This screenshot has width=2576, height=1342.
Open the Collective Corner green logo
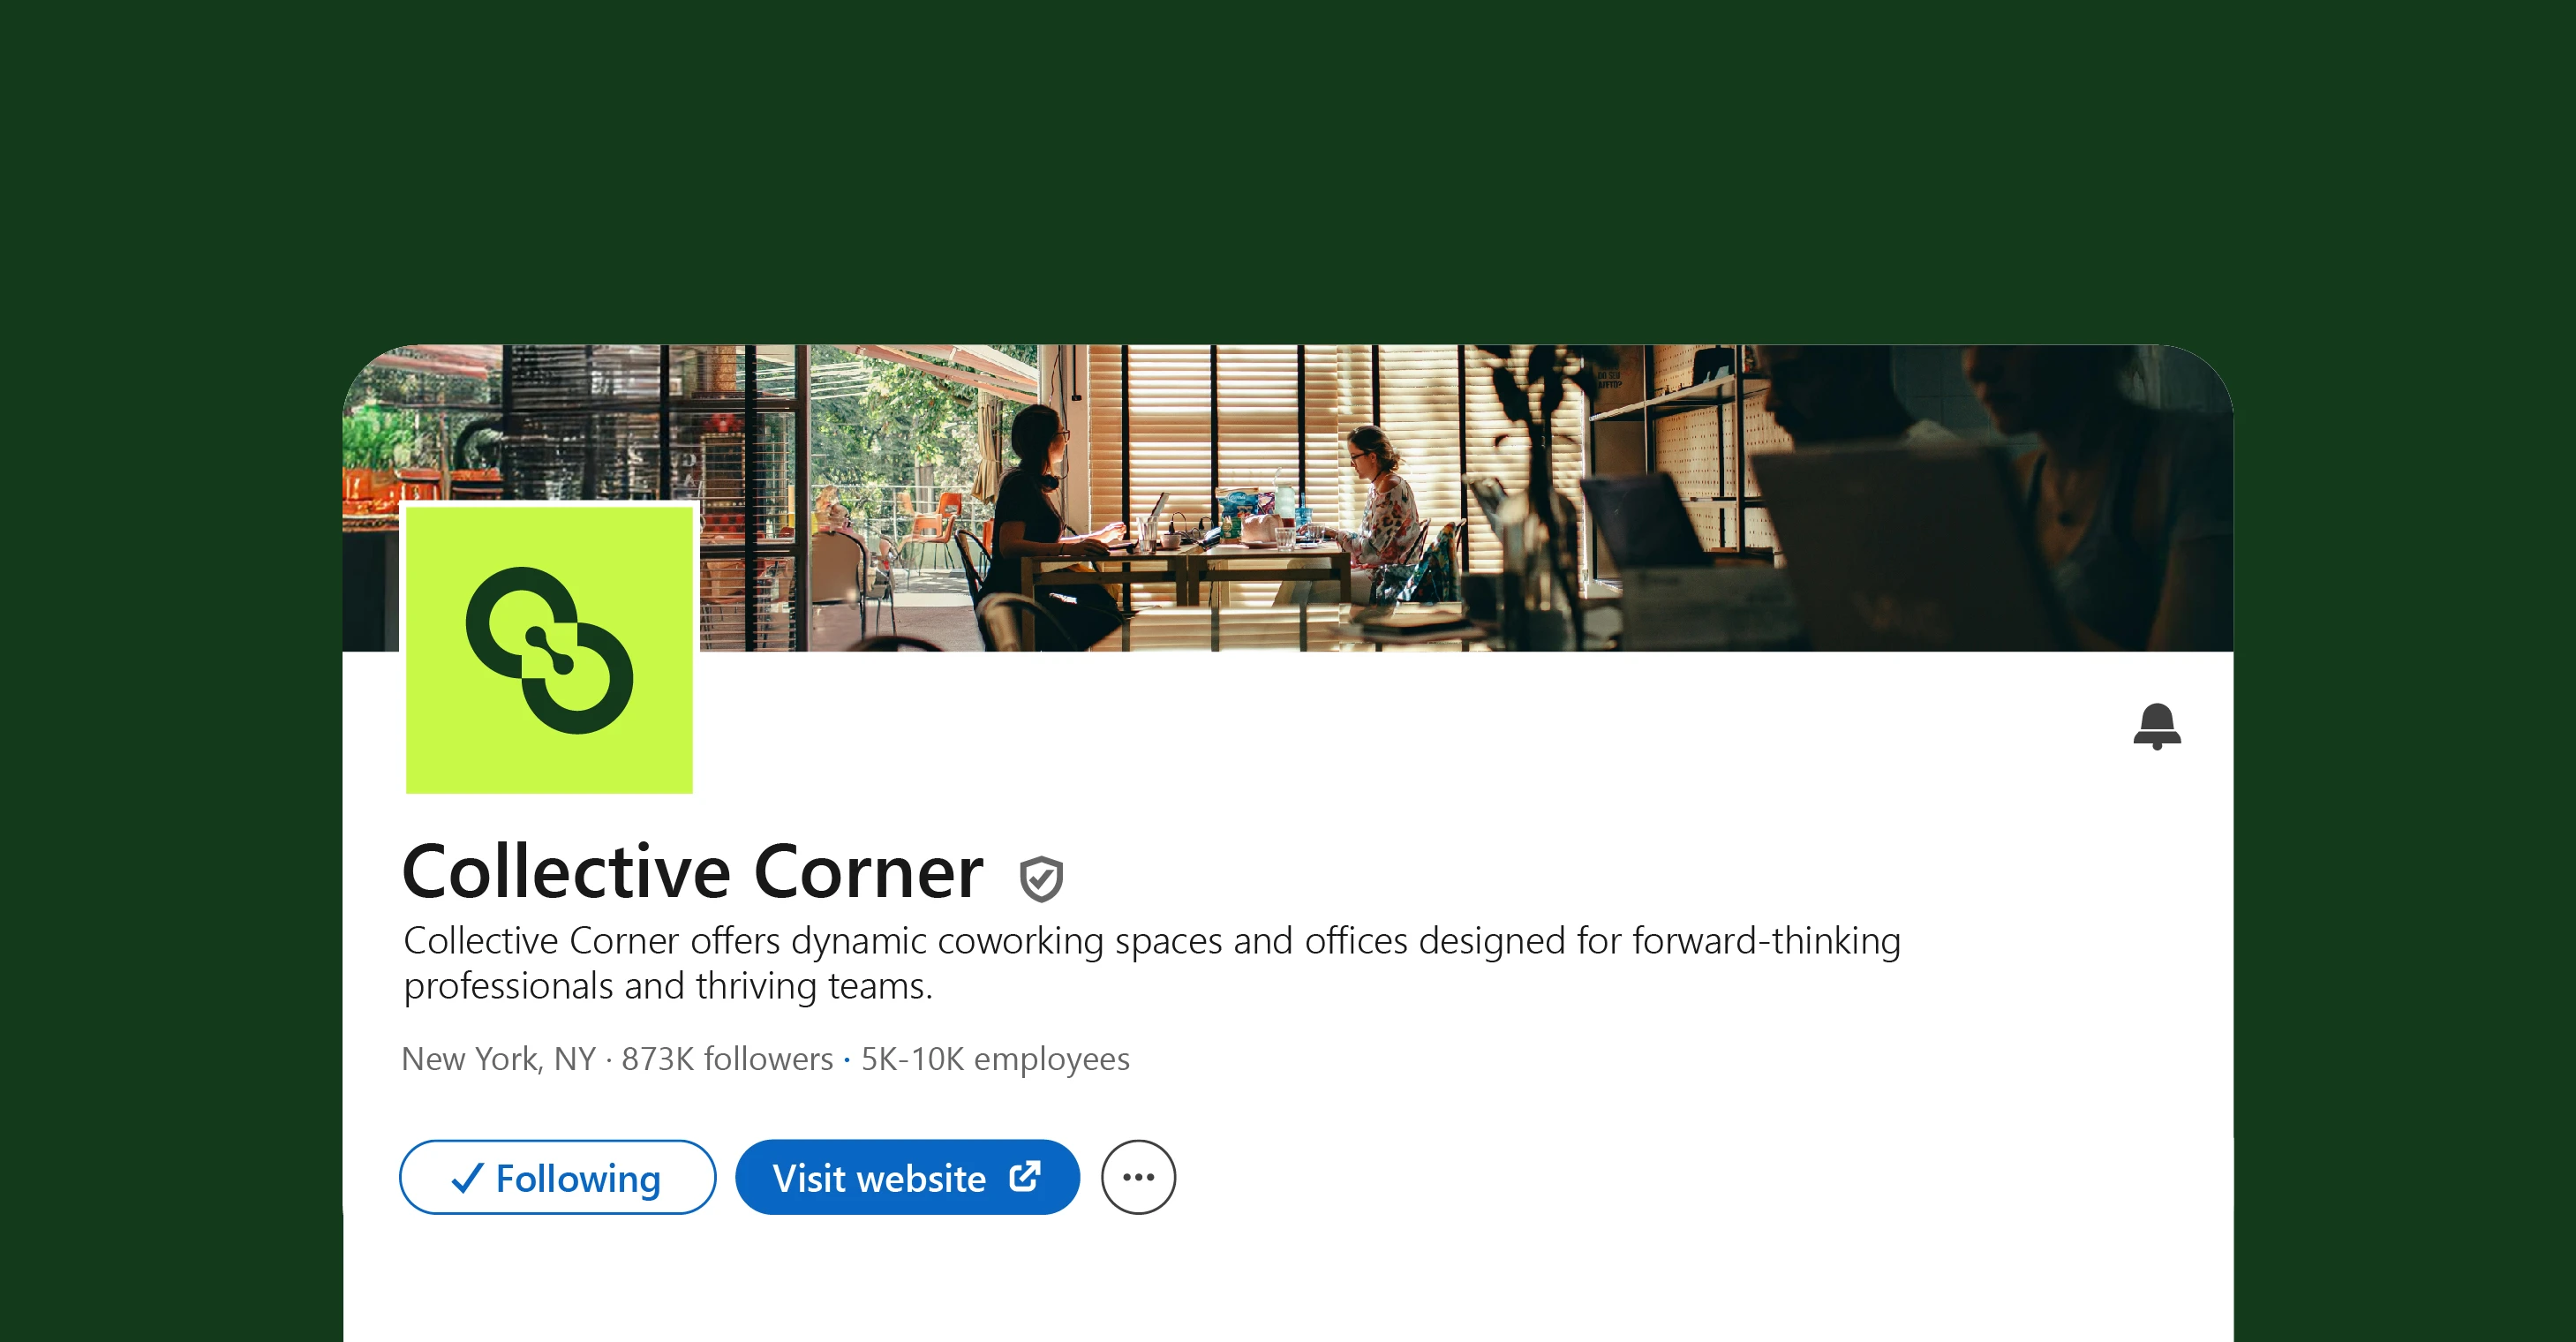coord(549,649)
